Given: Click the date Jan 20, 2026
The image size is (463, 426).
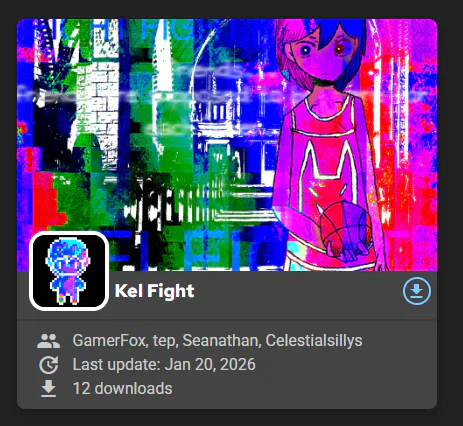Looking at the screenshot, I should pos(210,364).
